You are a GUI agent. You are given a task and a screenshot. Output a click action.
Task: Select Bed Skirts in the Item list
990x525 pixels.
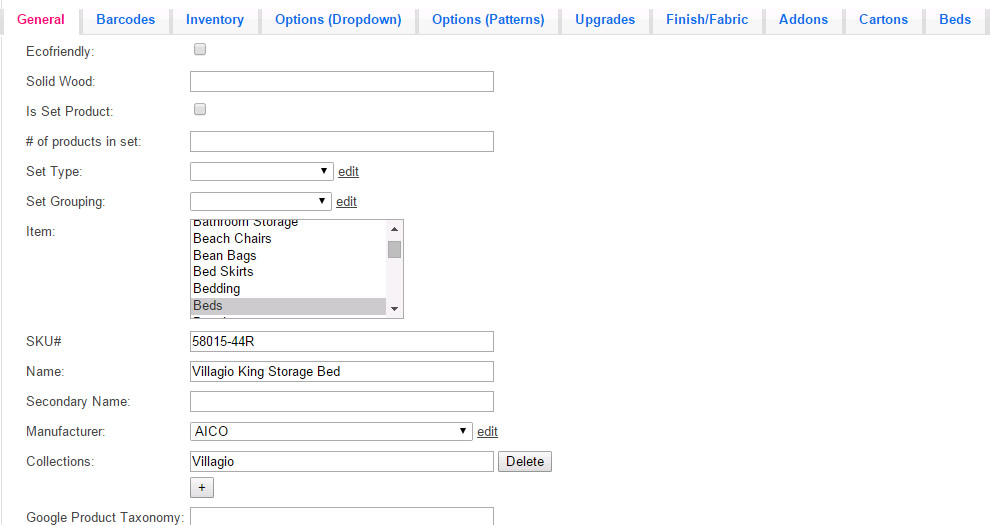[288, 271]
